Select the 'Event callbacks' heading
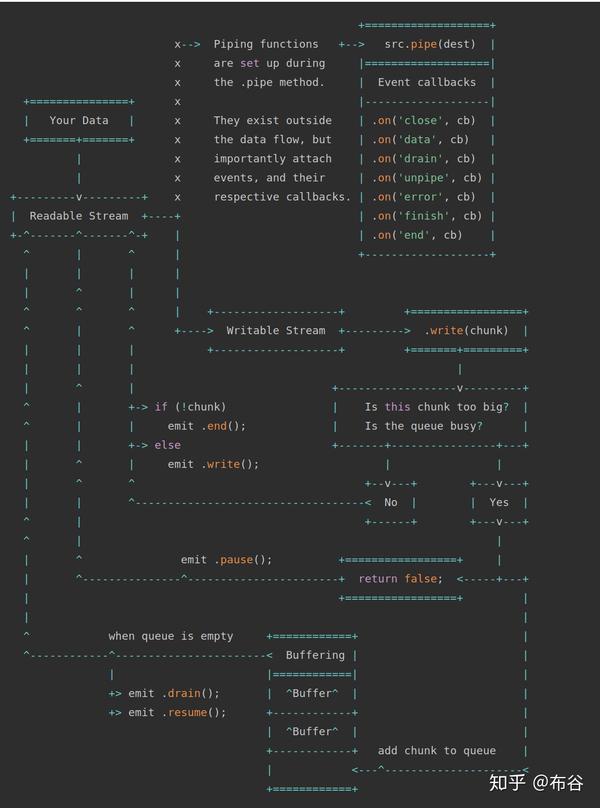The height and width of the screenshot is (808, 600). pyautogui.click(x=427, y=82)
